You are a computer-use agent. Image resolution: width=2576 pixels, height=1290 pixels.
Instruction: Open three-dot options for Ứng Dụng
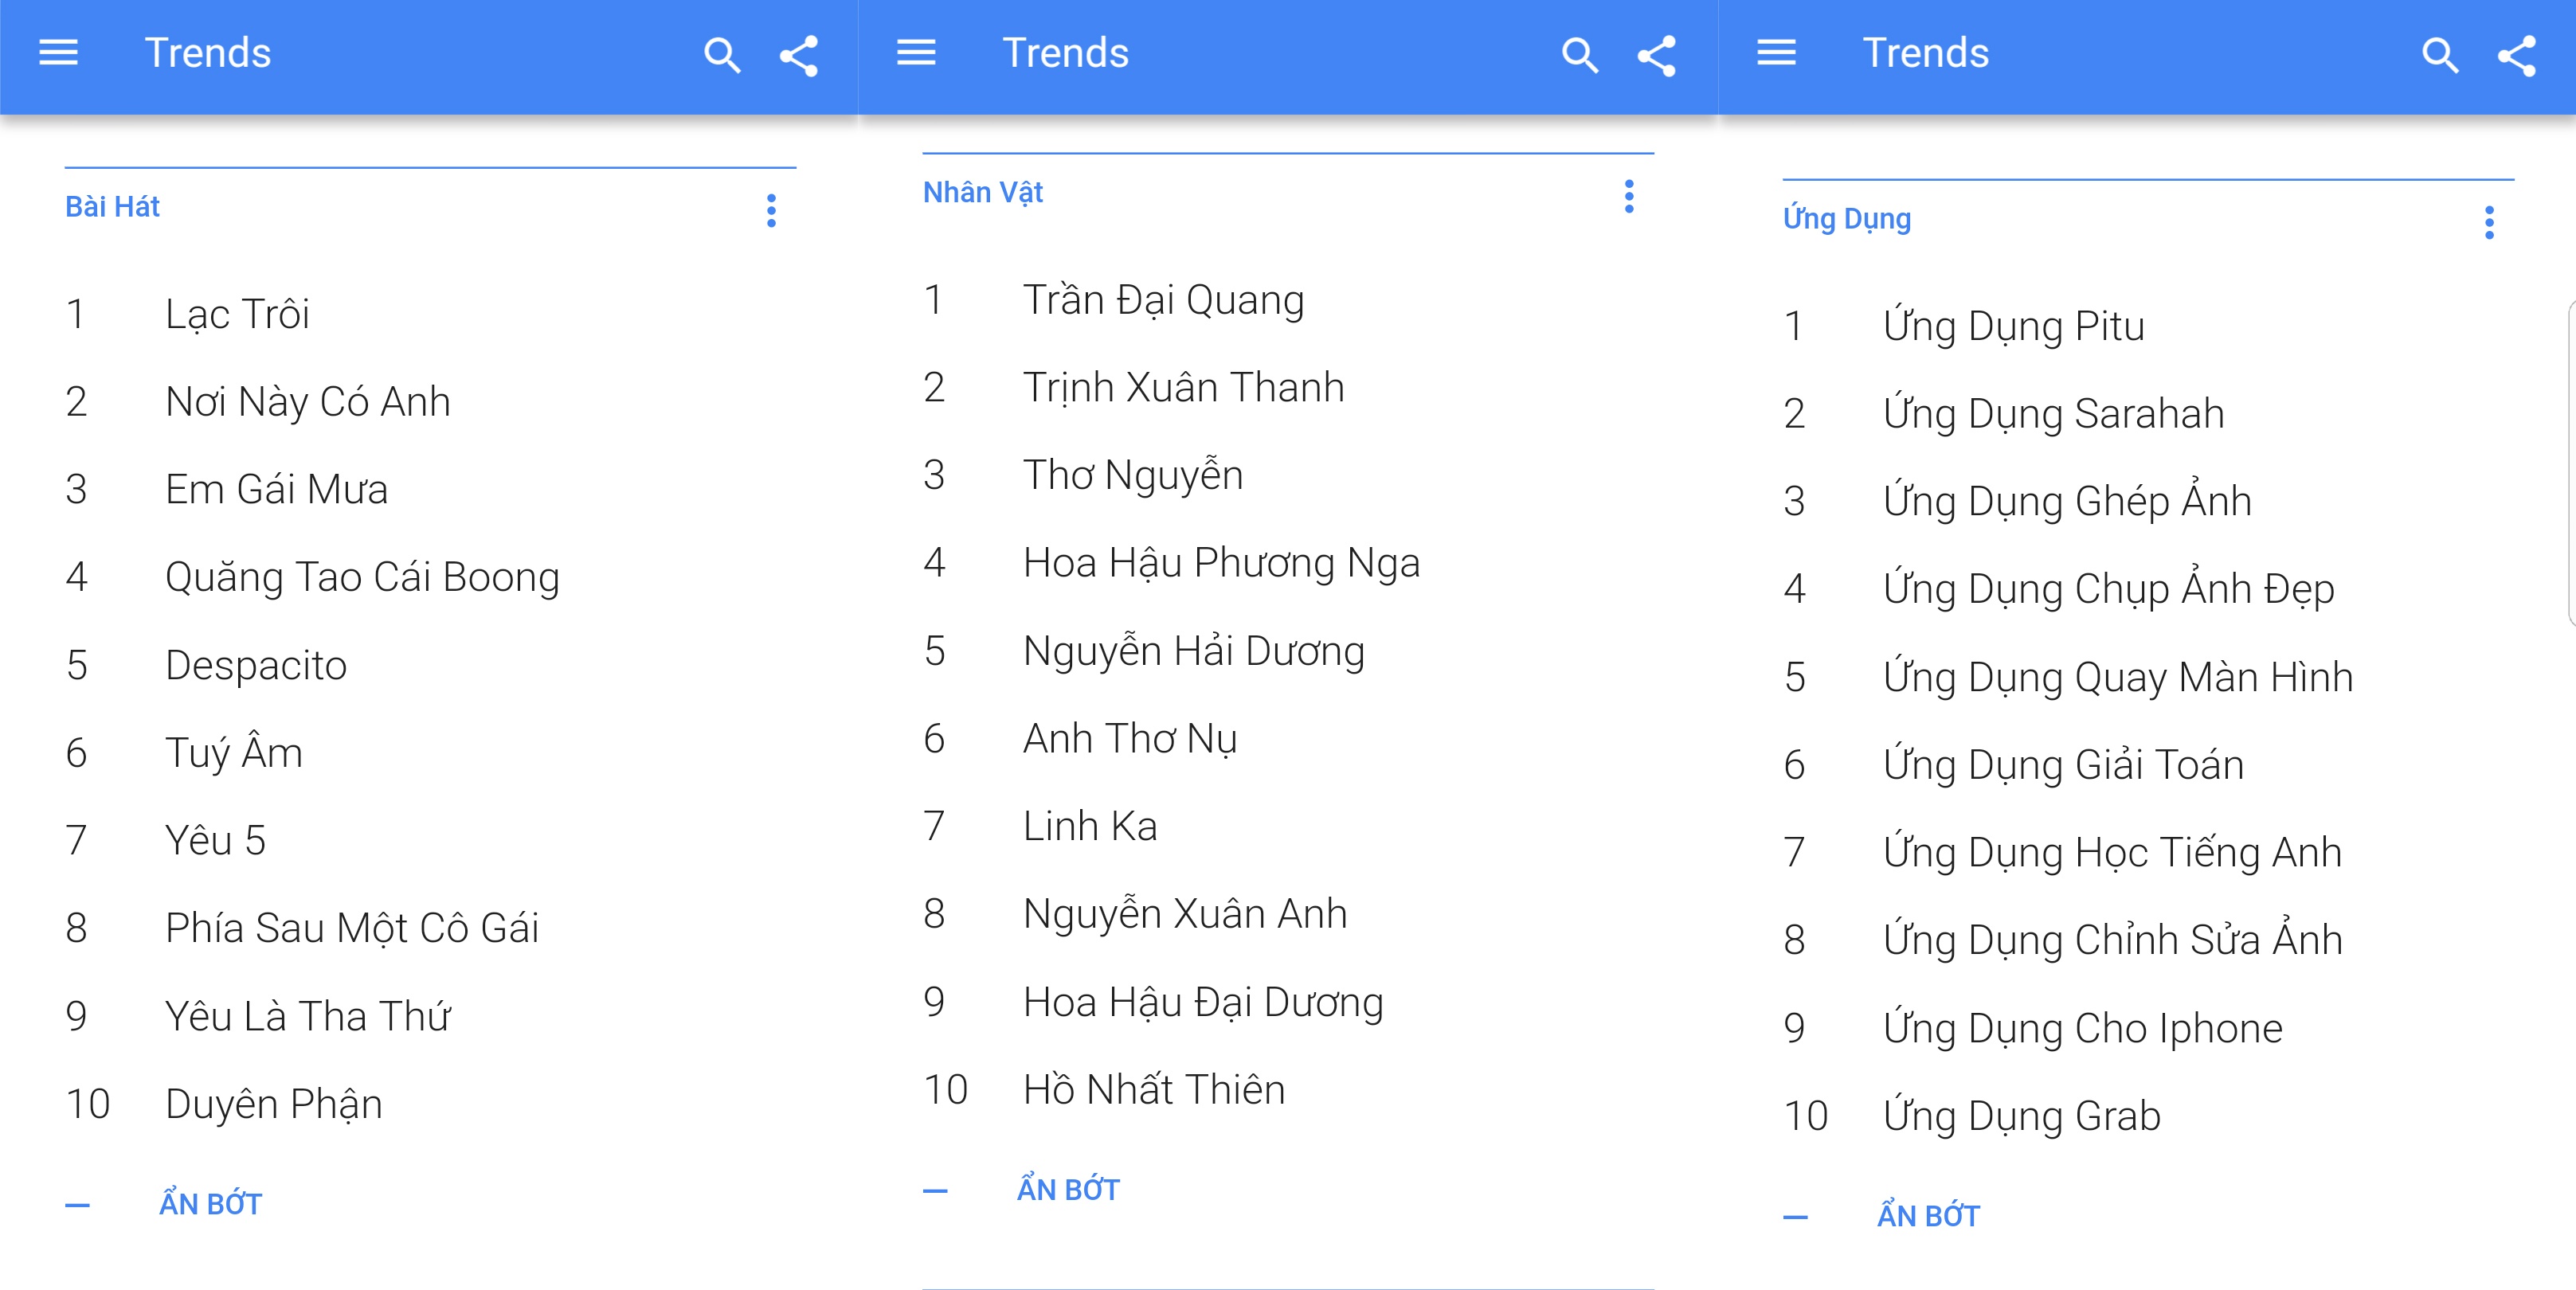point(2489,222)
